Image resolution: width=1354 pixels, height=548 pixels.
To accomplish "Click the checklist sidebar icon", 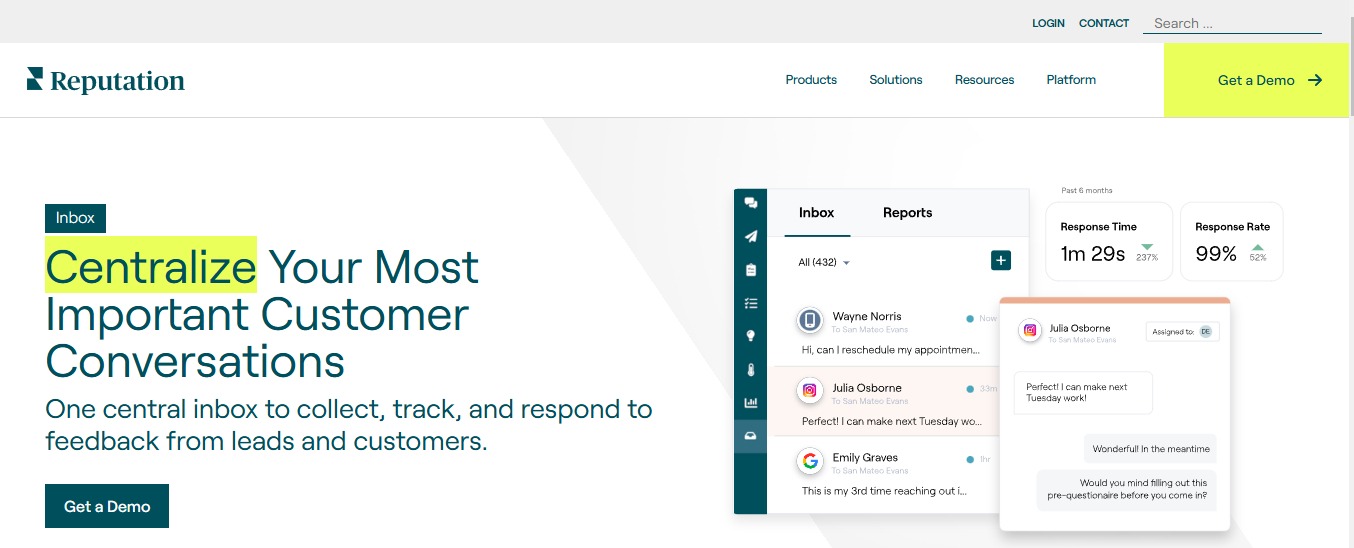I will point(751,303).
